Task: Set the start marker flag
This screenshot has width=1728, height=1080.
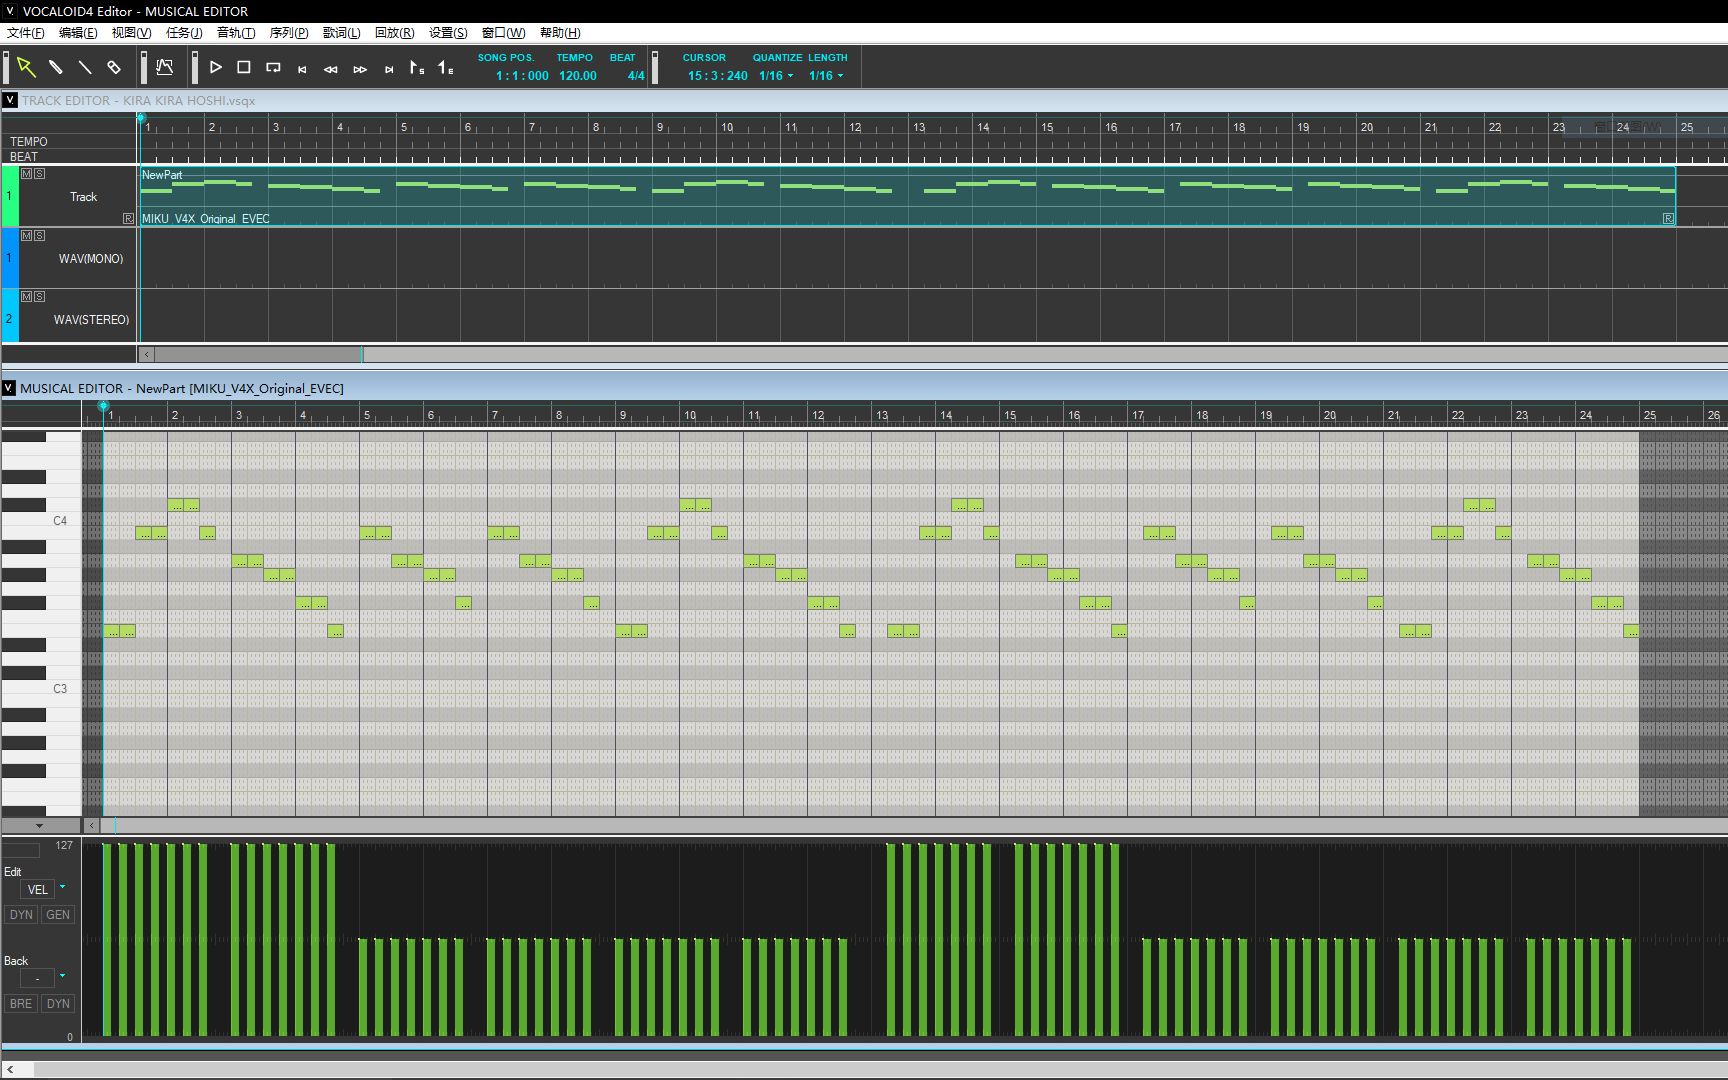Action: (x=417, y=68)
